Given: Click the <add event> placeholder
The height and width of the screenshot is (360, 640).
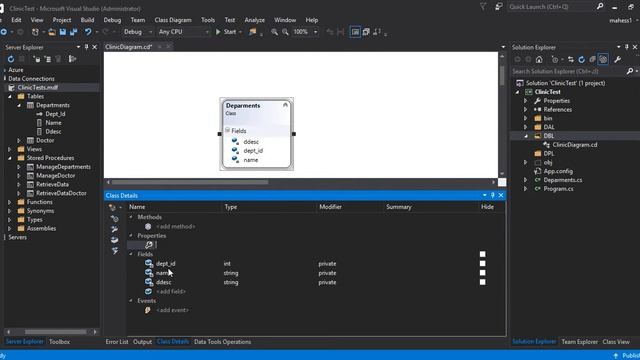Looking at the screenshot, I should pyautogui.click(x=172, y=310).
